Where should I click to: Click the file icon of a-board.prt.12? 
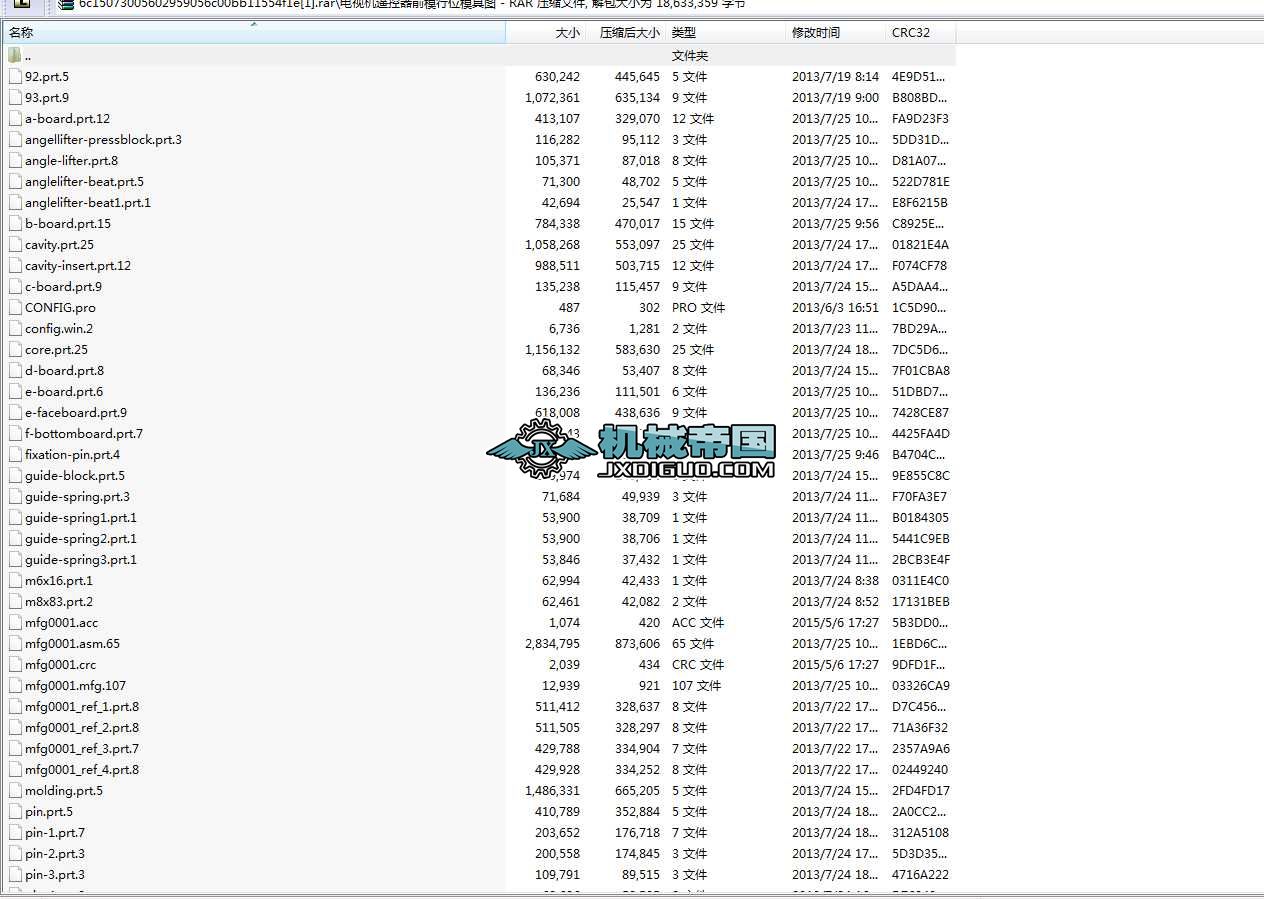click(15, 119)
